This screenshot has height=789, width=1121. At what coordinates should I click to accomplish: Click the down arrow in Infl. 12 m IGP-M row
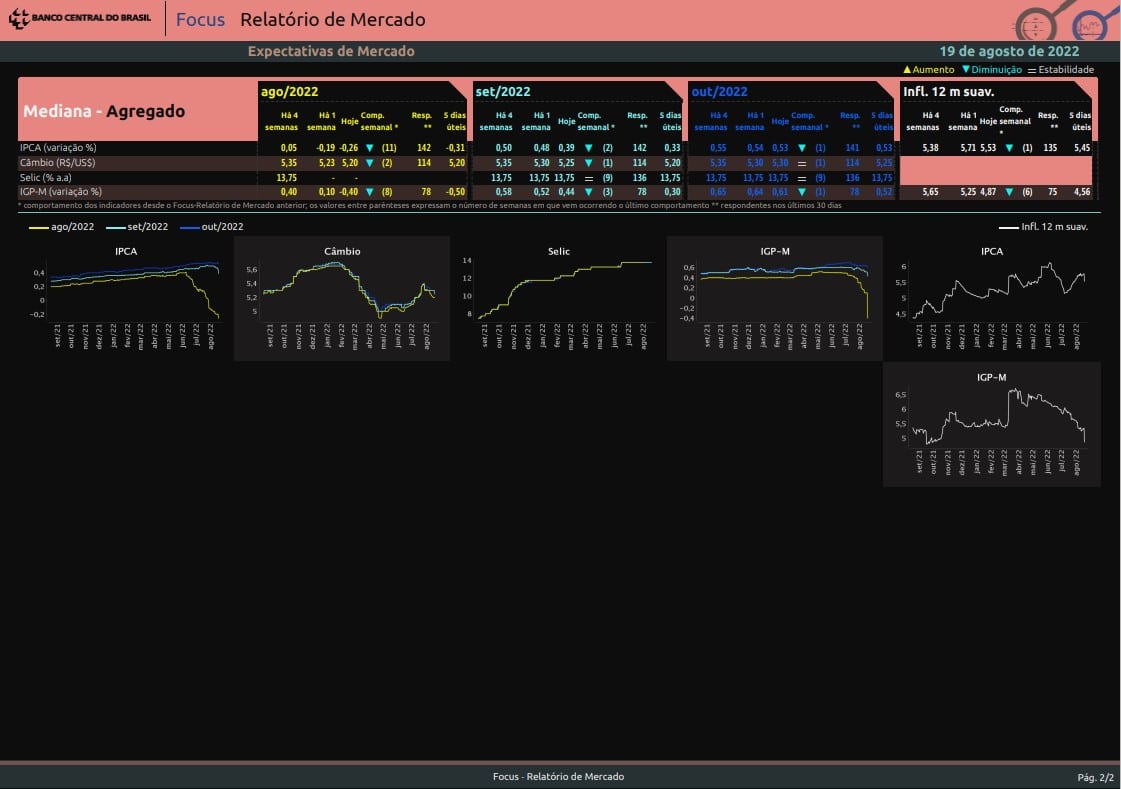1010,192
